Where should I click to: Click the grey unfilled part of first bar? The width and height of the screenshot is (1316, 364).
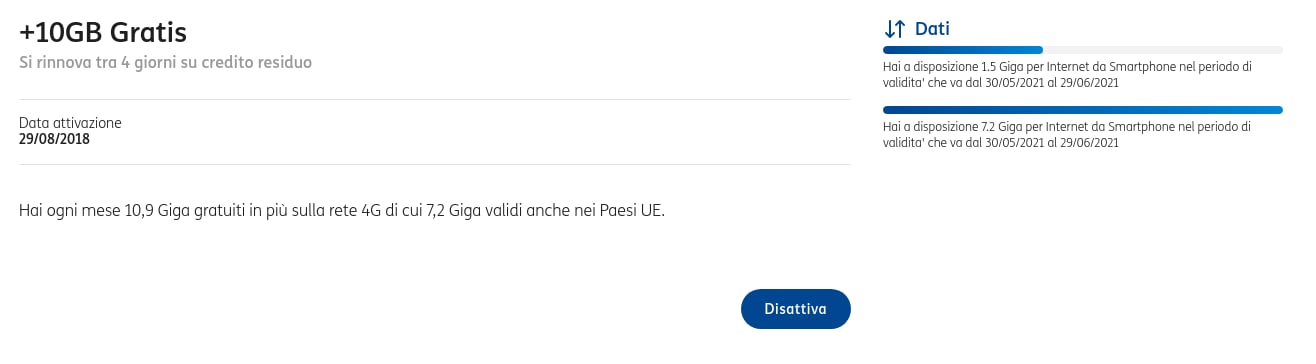tap(1163, 50)
